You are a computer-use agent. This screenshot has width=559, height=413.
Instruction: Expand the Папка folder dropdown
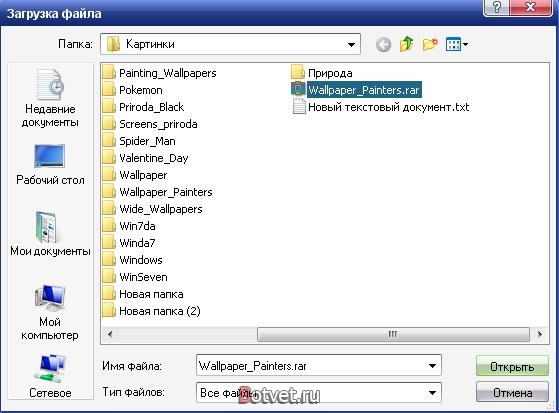(x=351, y=45)
